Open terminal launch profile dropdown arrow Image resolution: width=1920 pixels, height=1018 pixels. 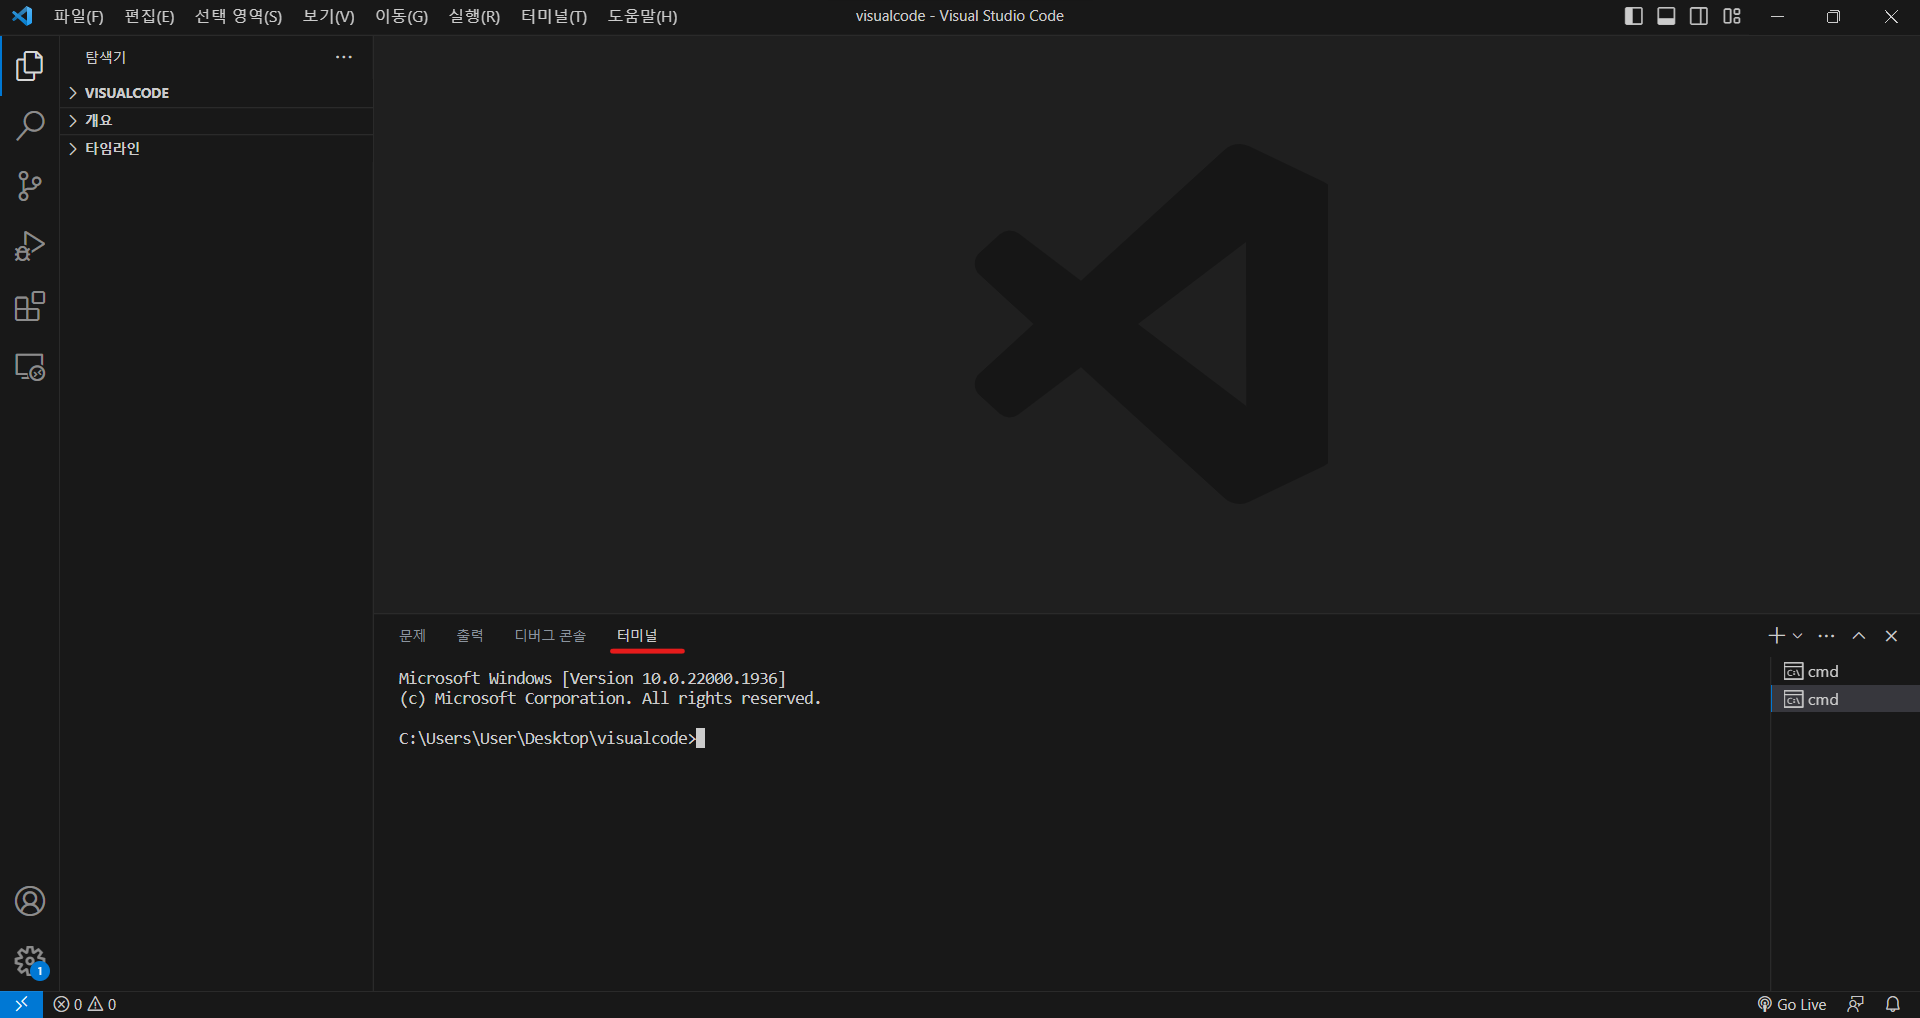coord(1797,635)
